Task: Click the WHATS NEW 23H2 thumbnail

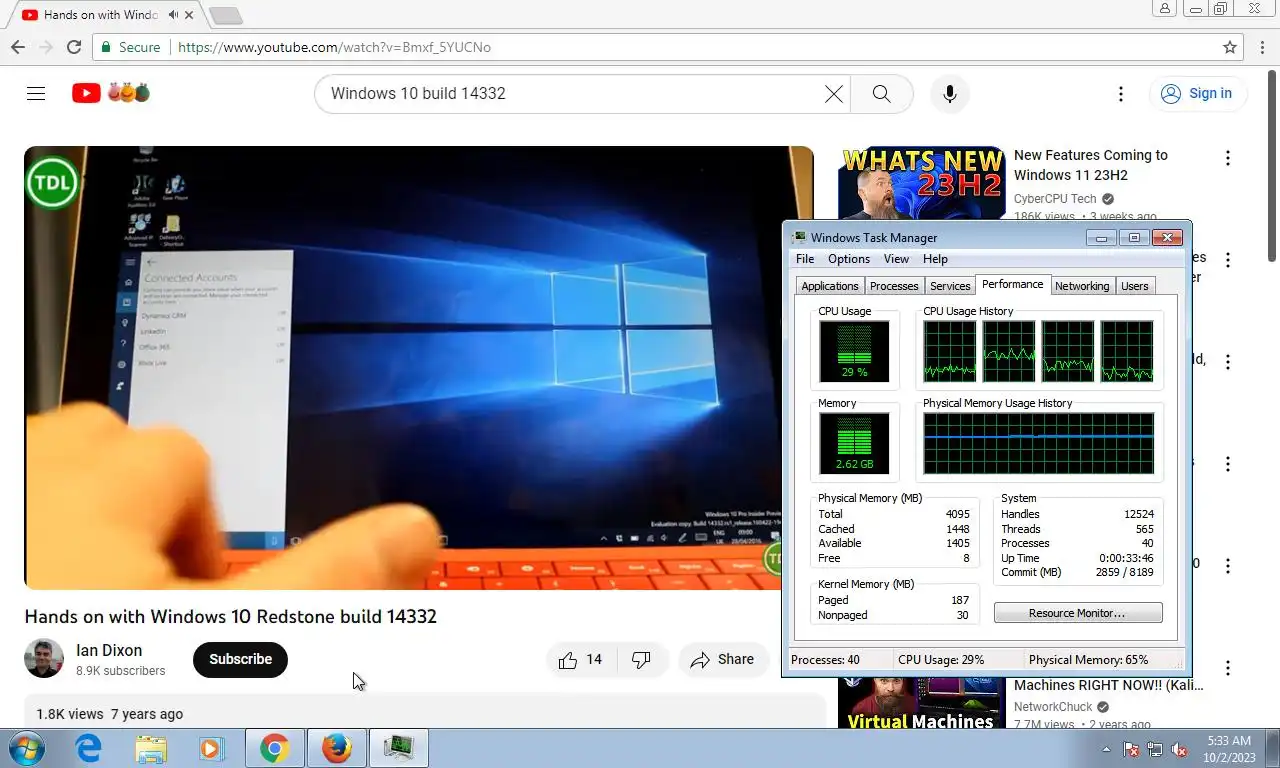Action: pos(921,182)
